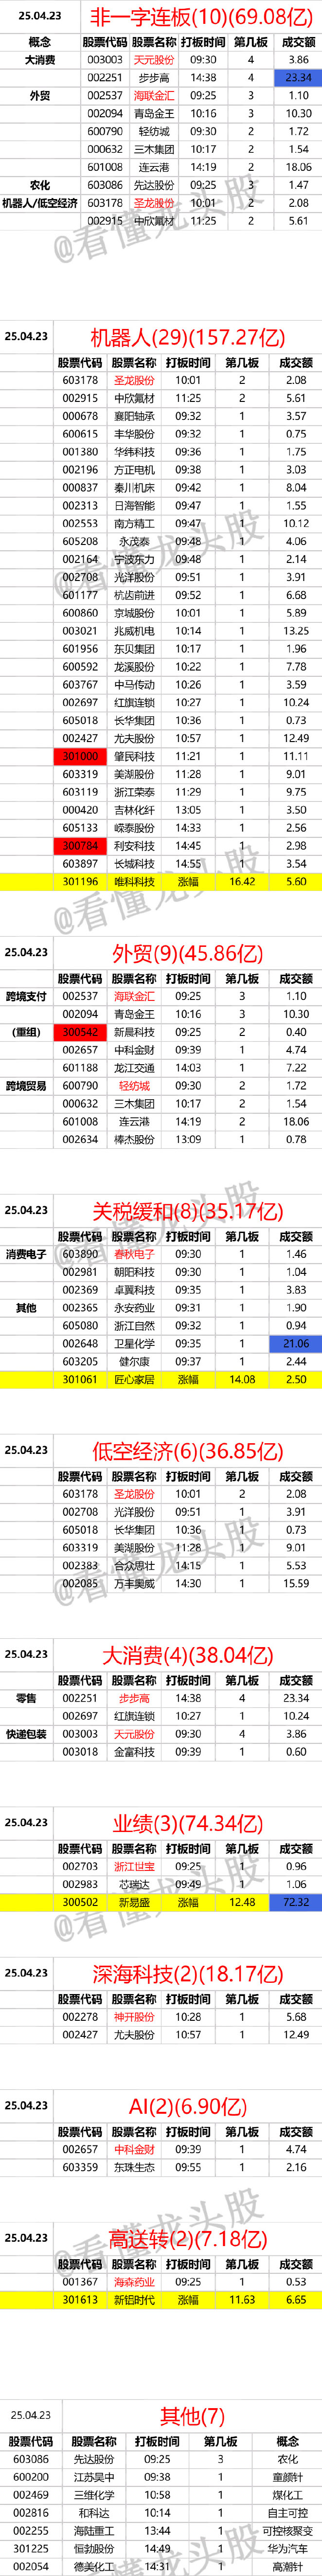322x2576 pixels.
Task: Select stock name 嵘泰股份
Action: click(134, 828)
